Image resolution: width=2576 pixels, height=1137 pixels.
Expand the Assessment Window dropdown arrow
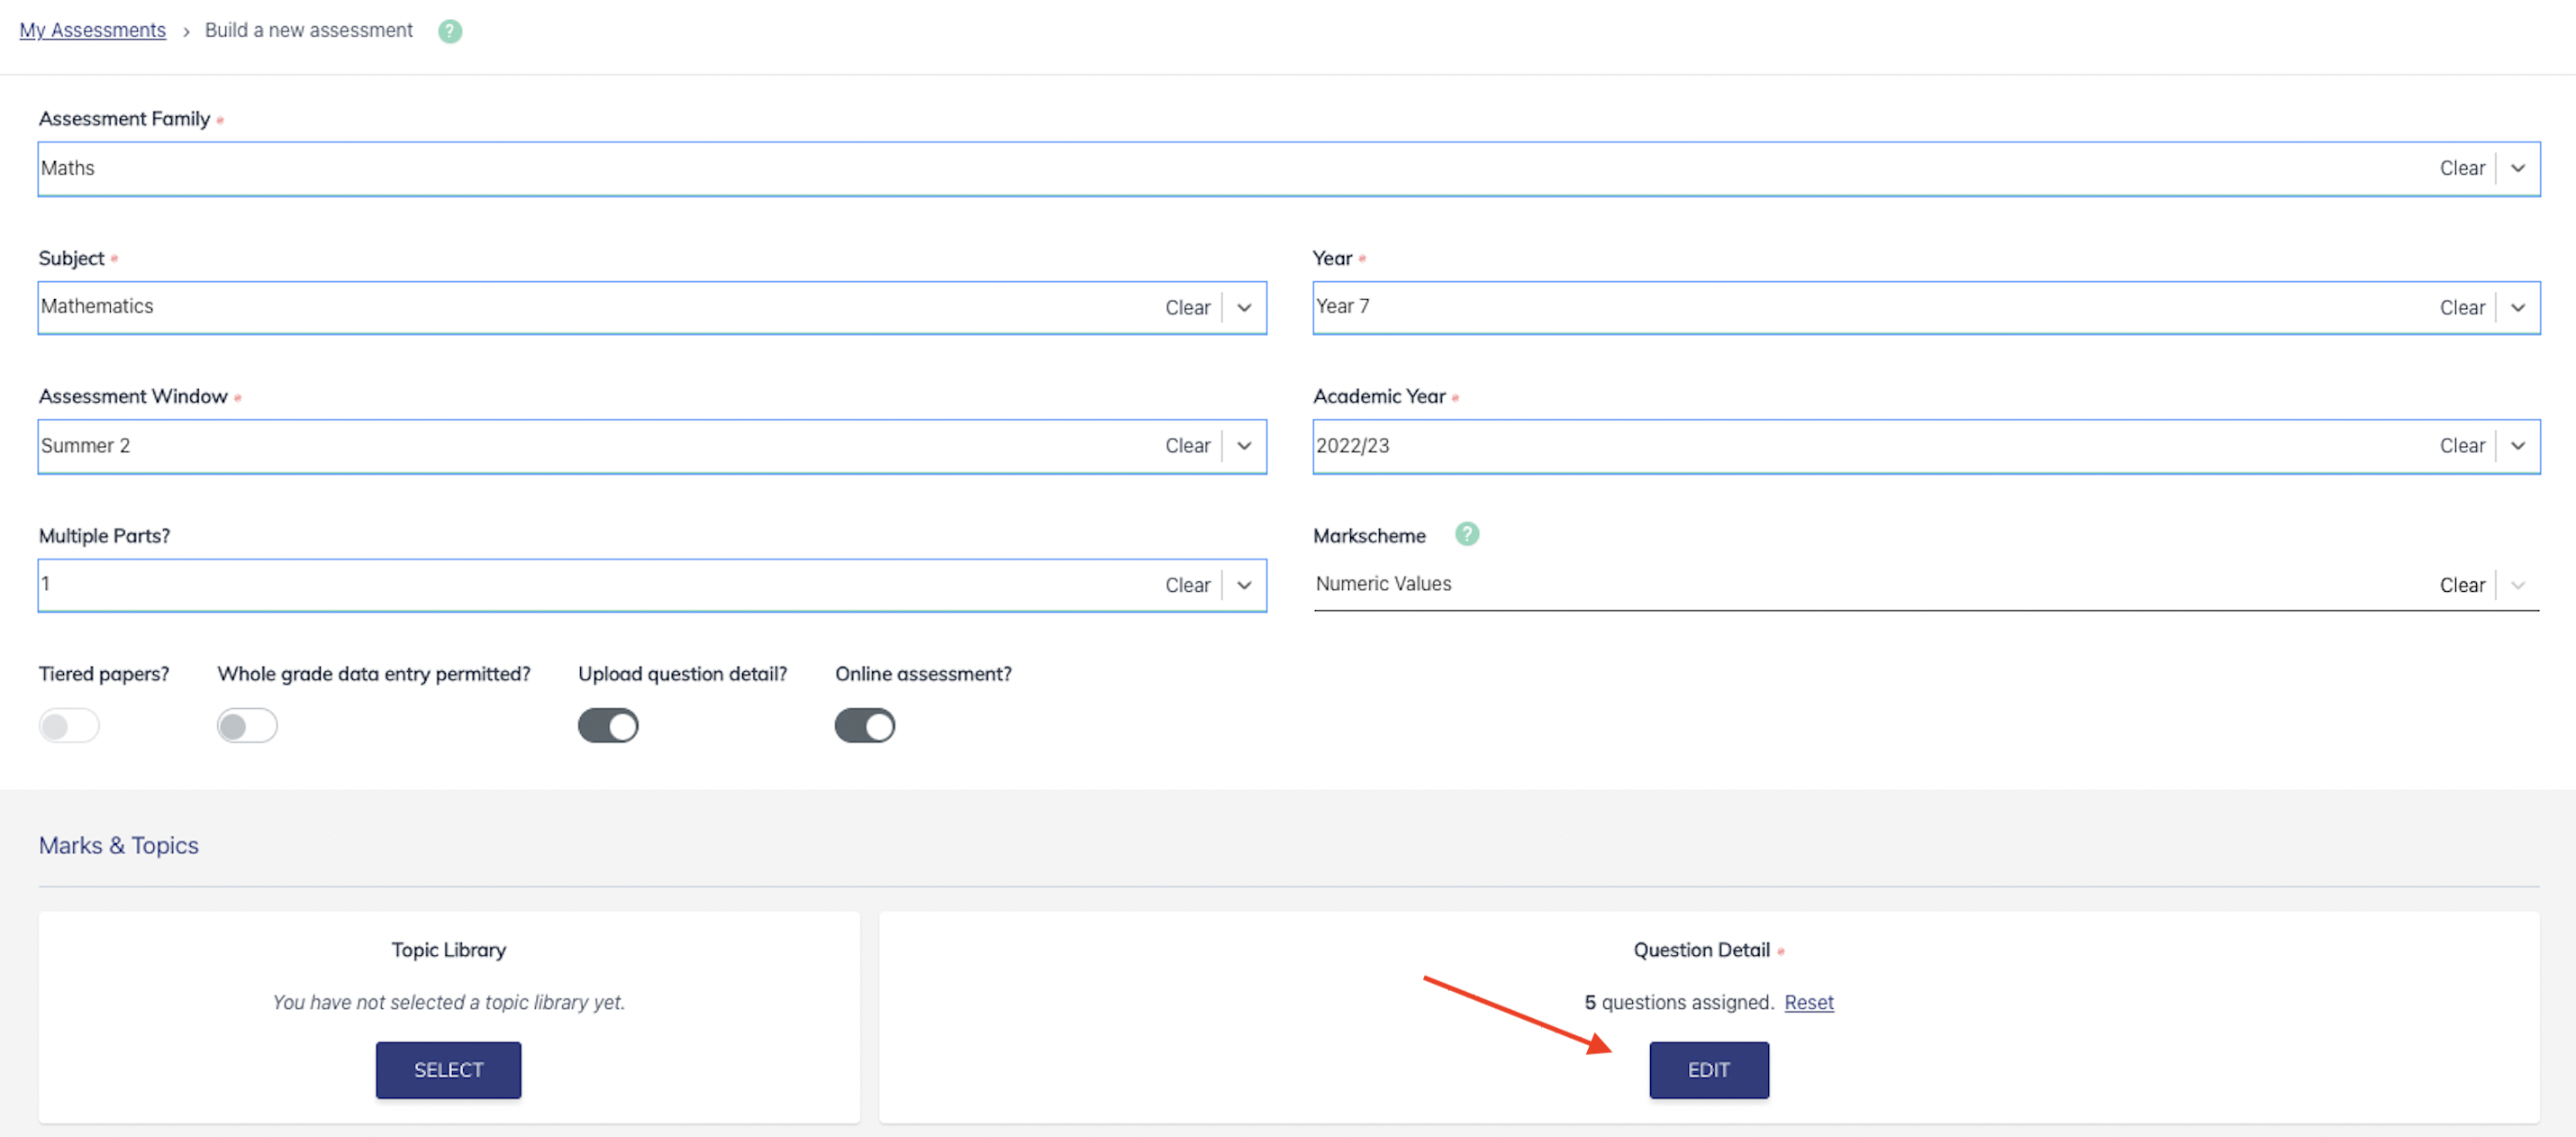point(1243,446)
